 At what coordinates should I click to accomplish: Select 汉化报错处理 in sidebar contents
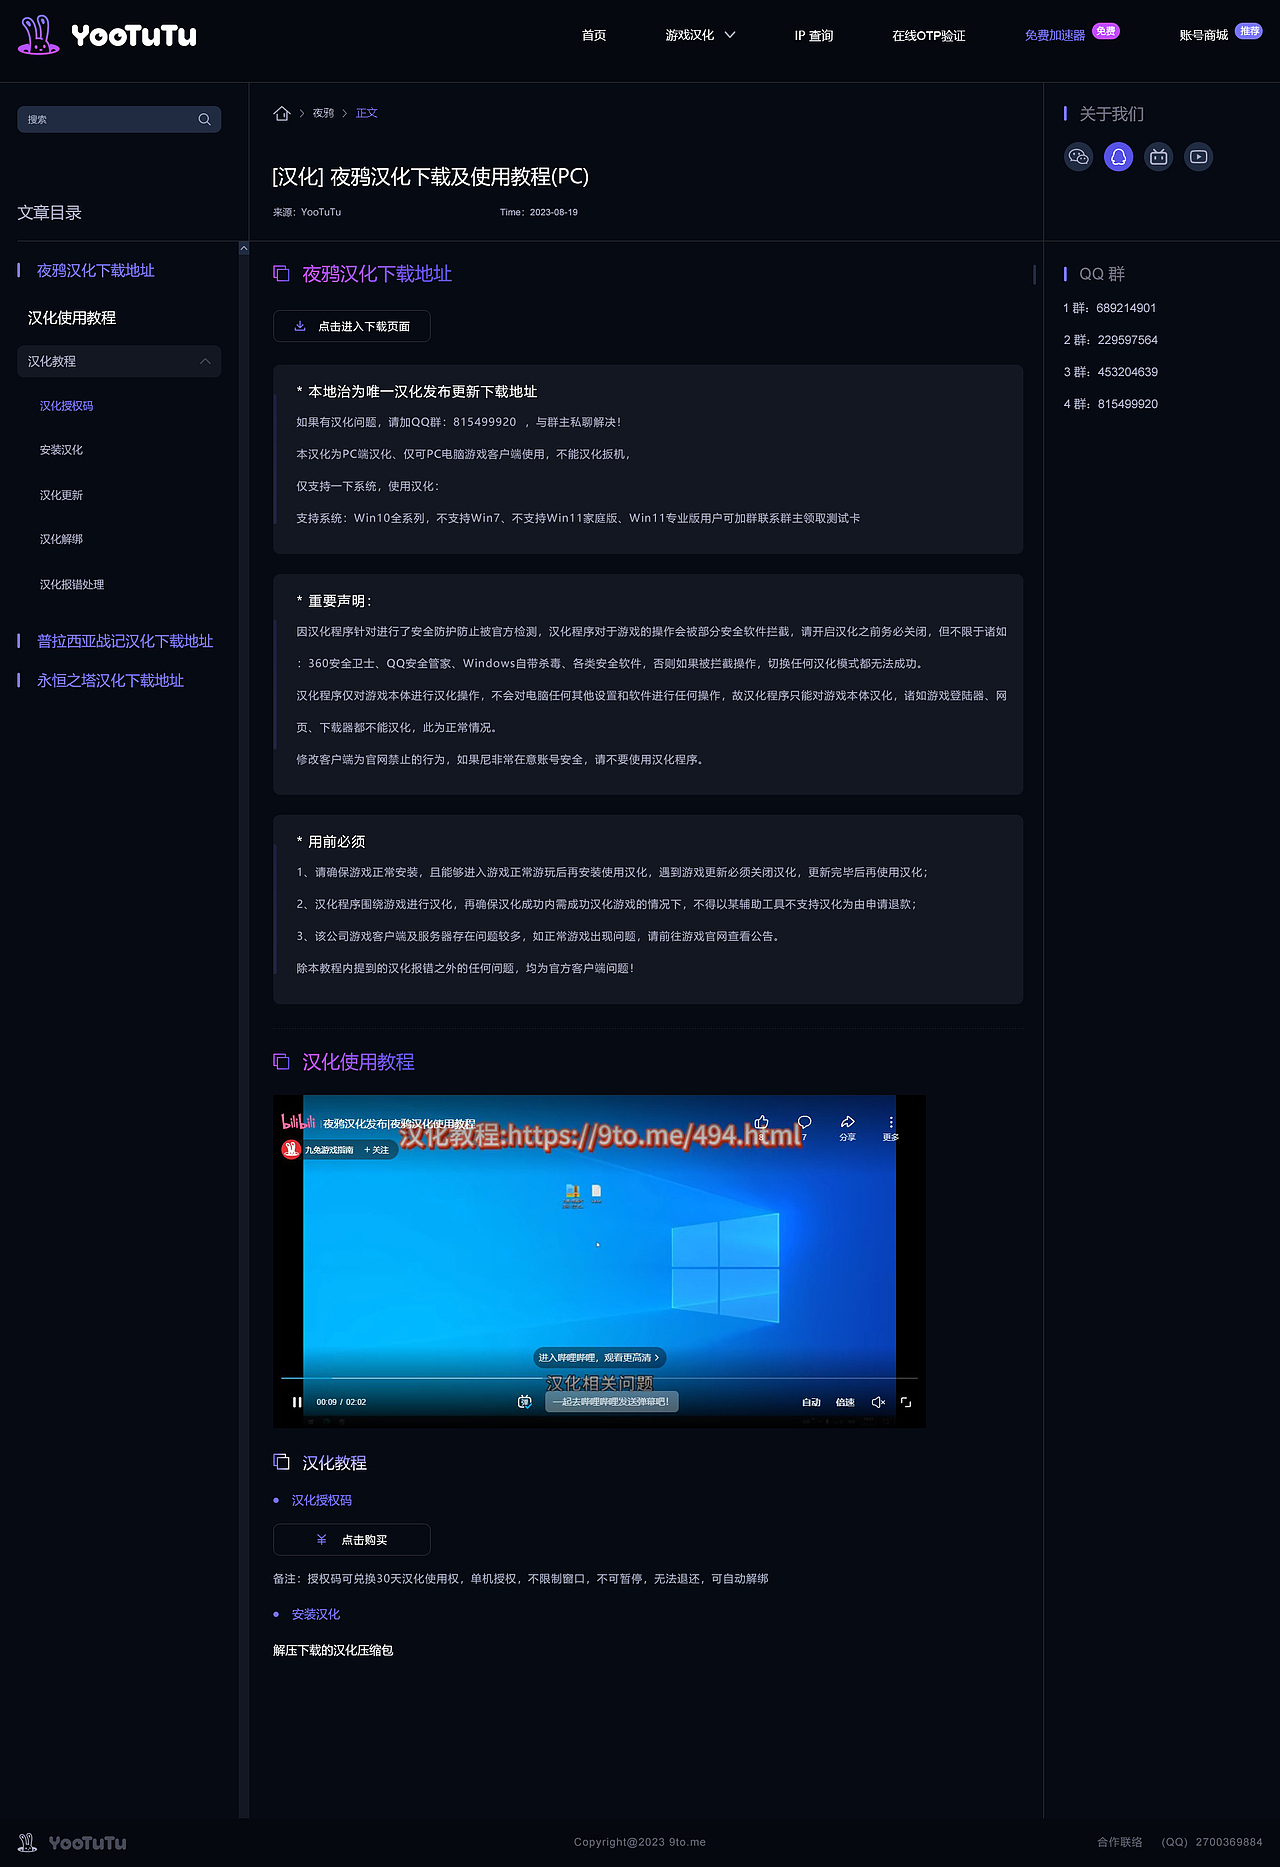[x=72, y=585]
